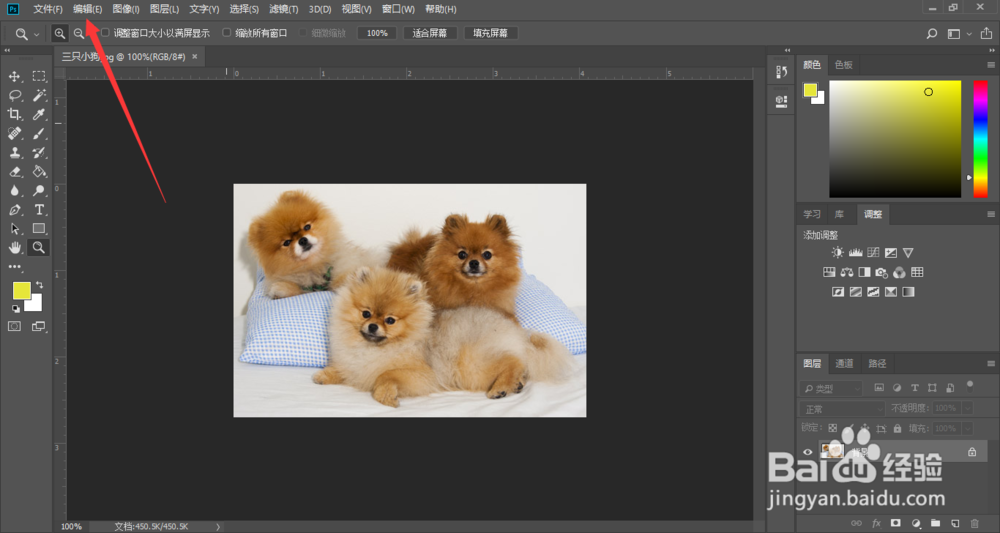Add a Photo Filter adjustment

(881, 272)
